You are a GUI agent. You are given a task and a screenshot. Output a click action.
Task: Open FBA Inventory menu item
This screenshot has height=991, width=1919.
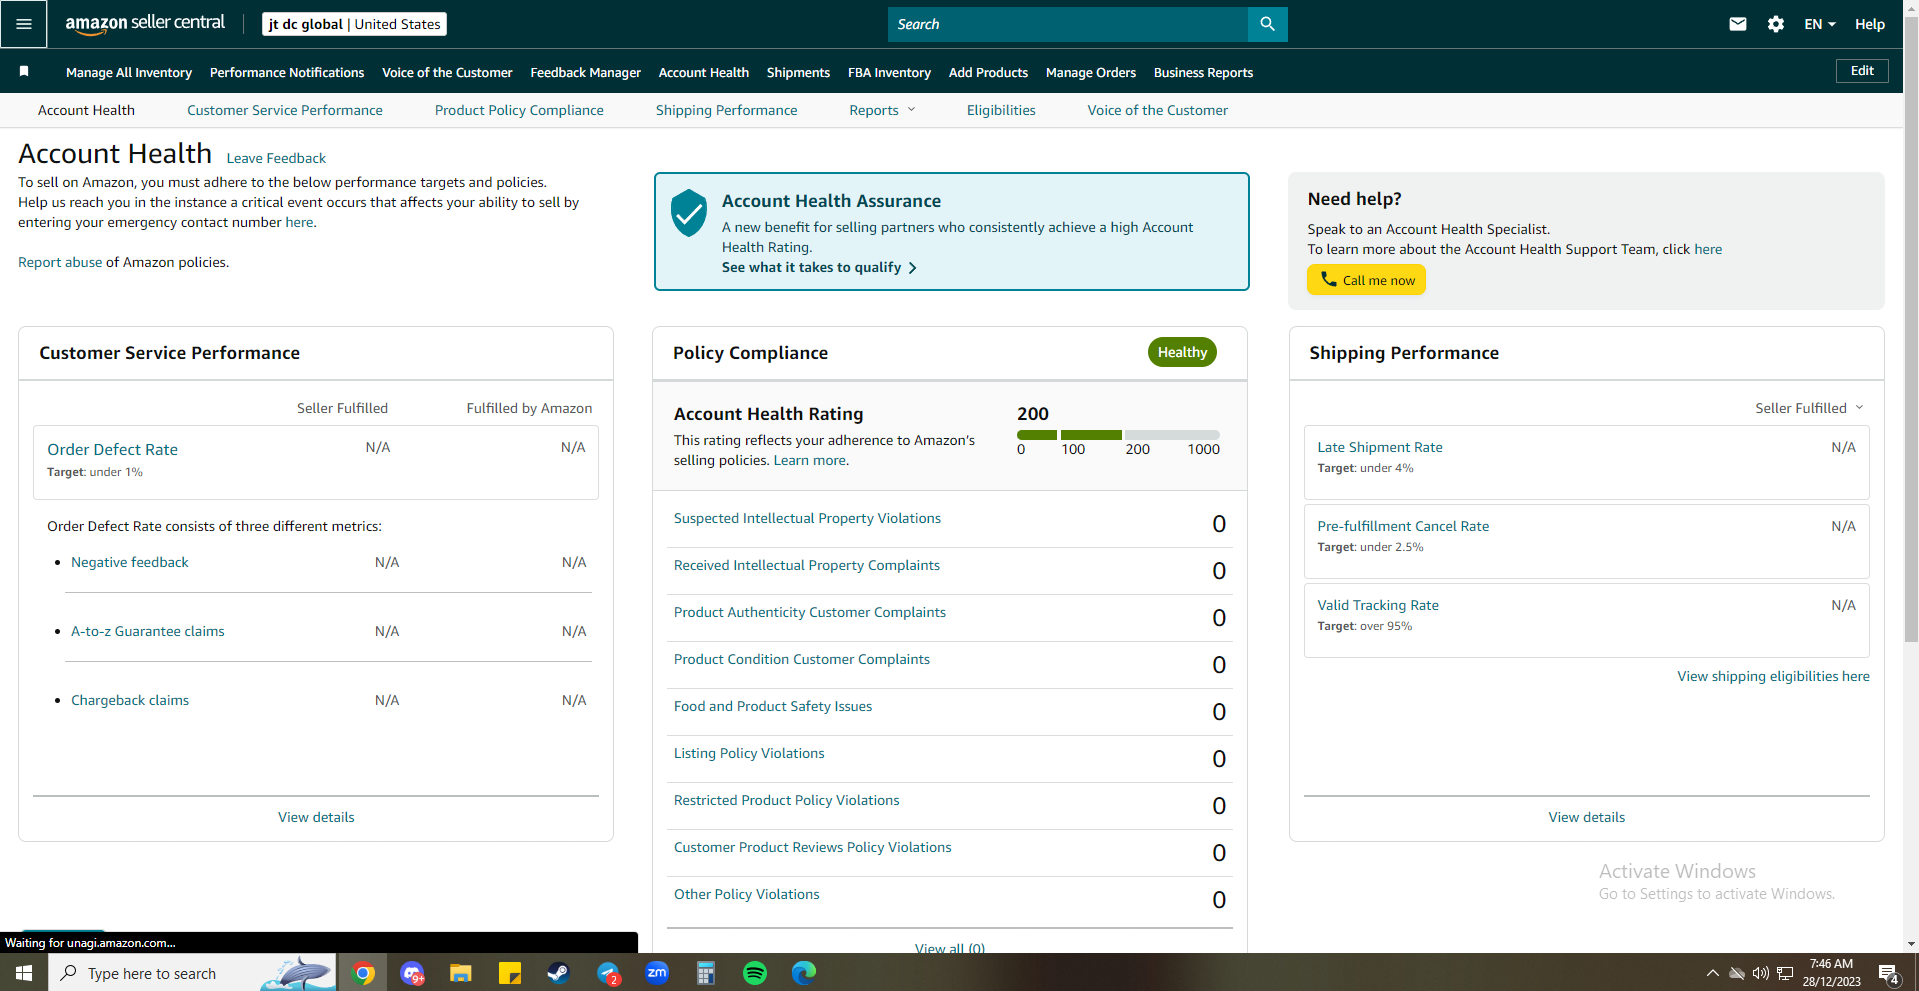coord(889,72)
